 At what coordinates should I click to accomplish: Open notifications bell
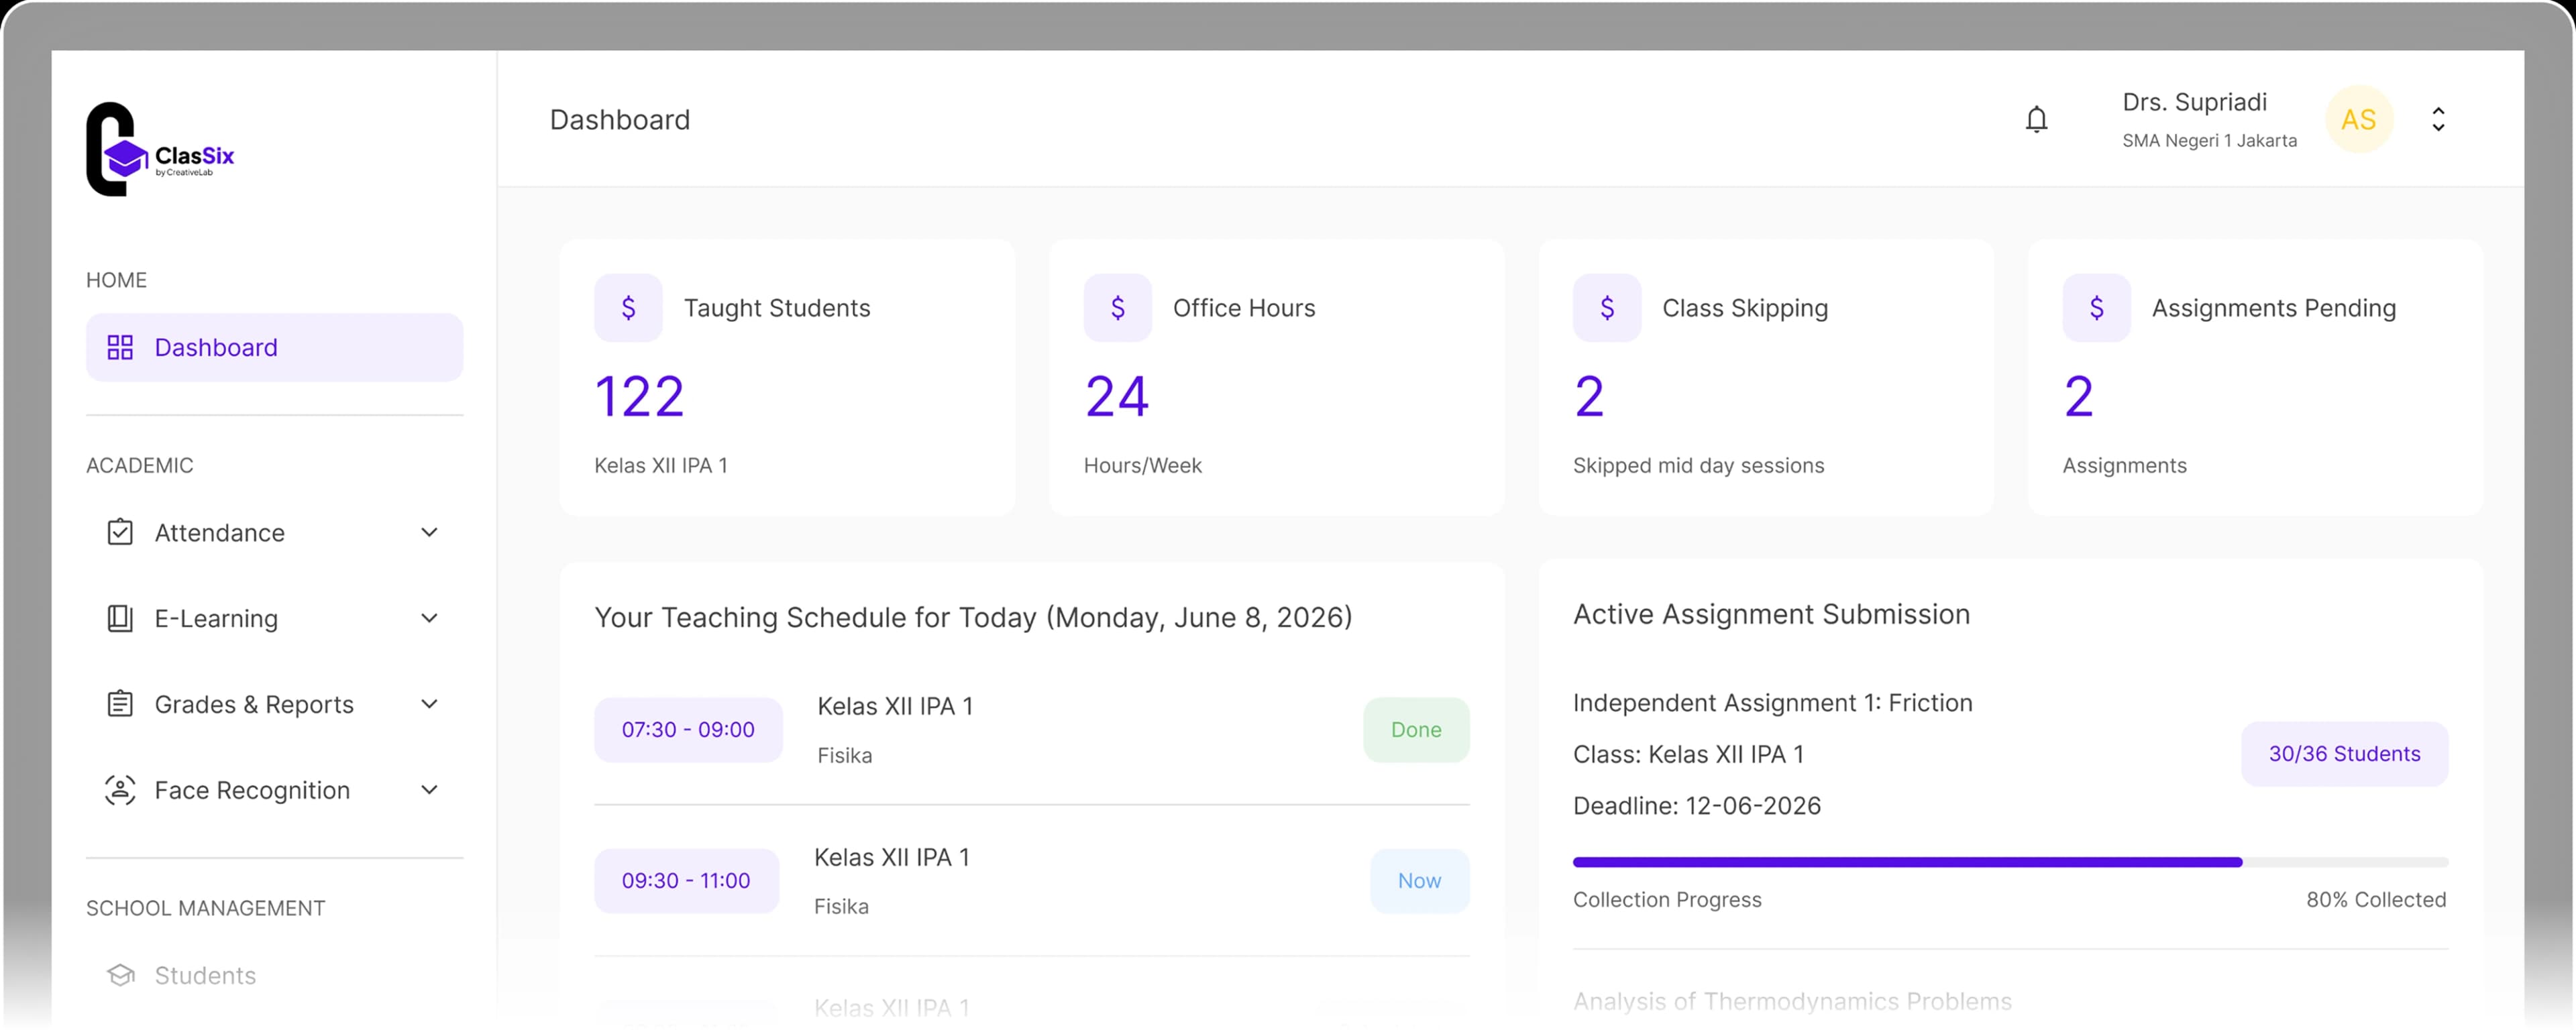pyautogui.click(x=2036, y=120)
